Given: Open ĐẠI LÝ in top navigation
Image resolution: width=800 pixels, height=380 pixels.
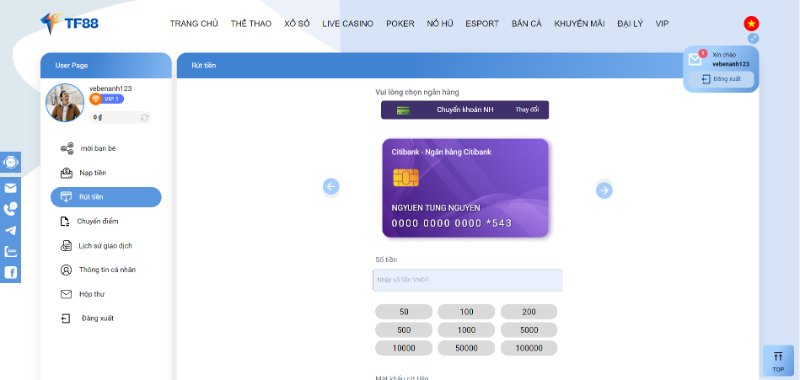Looking at the screenshot, I should tap(630, 23).
